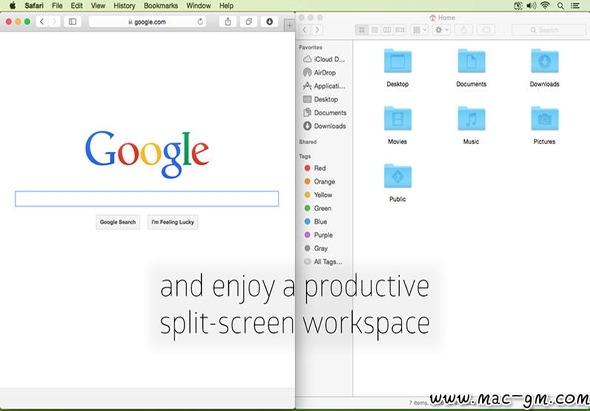This screenshot has height=411, width=590.
Task: Open the View menu
Action: tap(98, 6)
